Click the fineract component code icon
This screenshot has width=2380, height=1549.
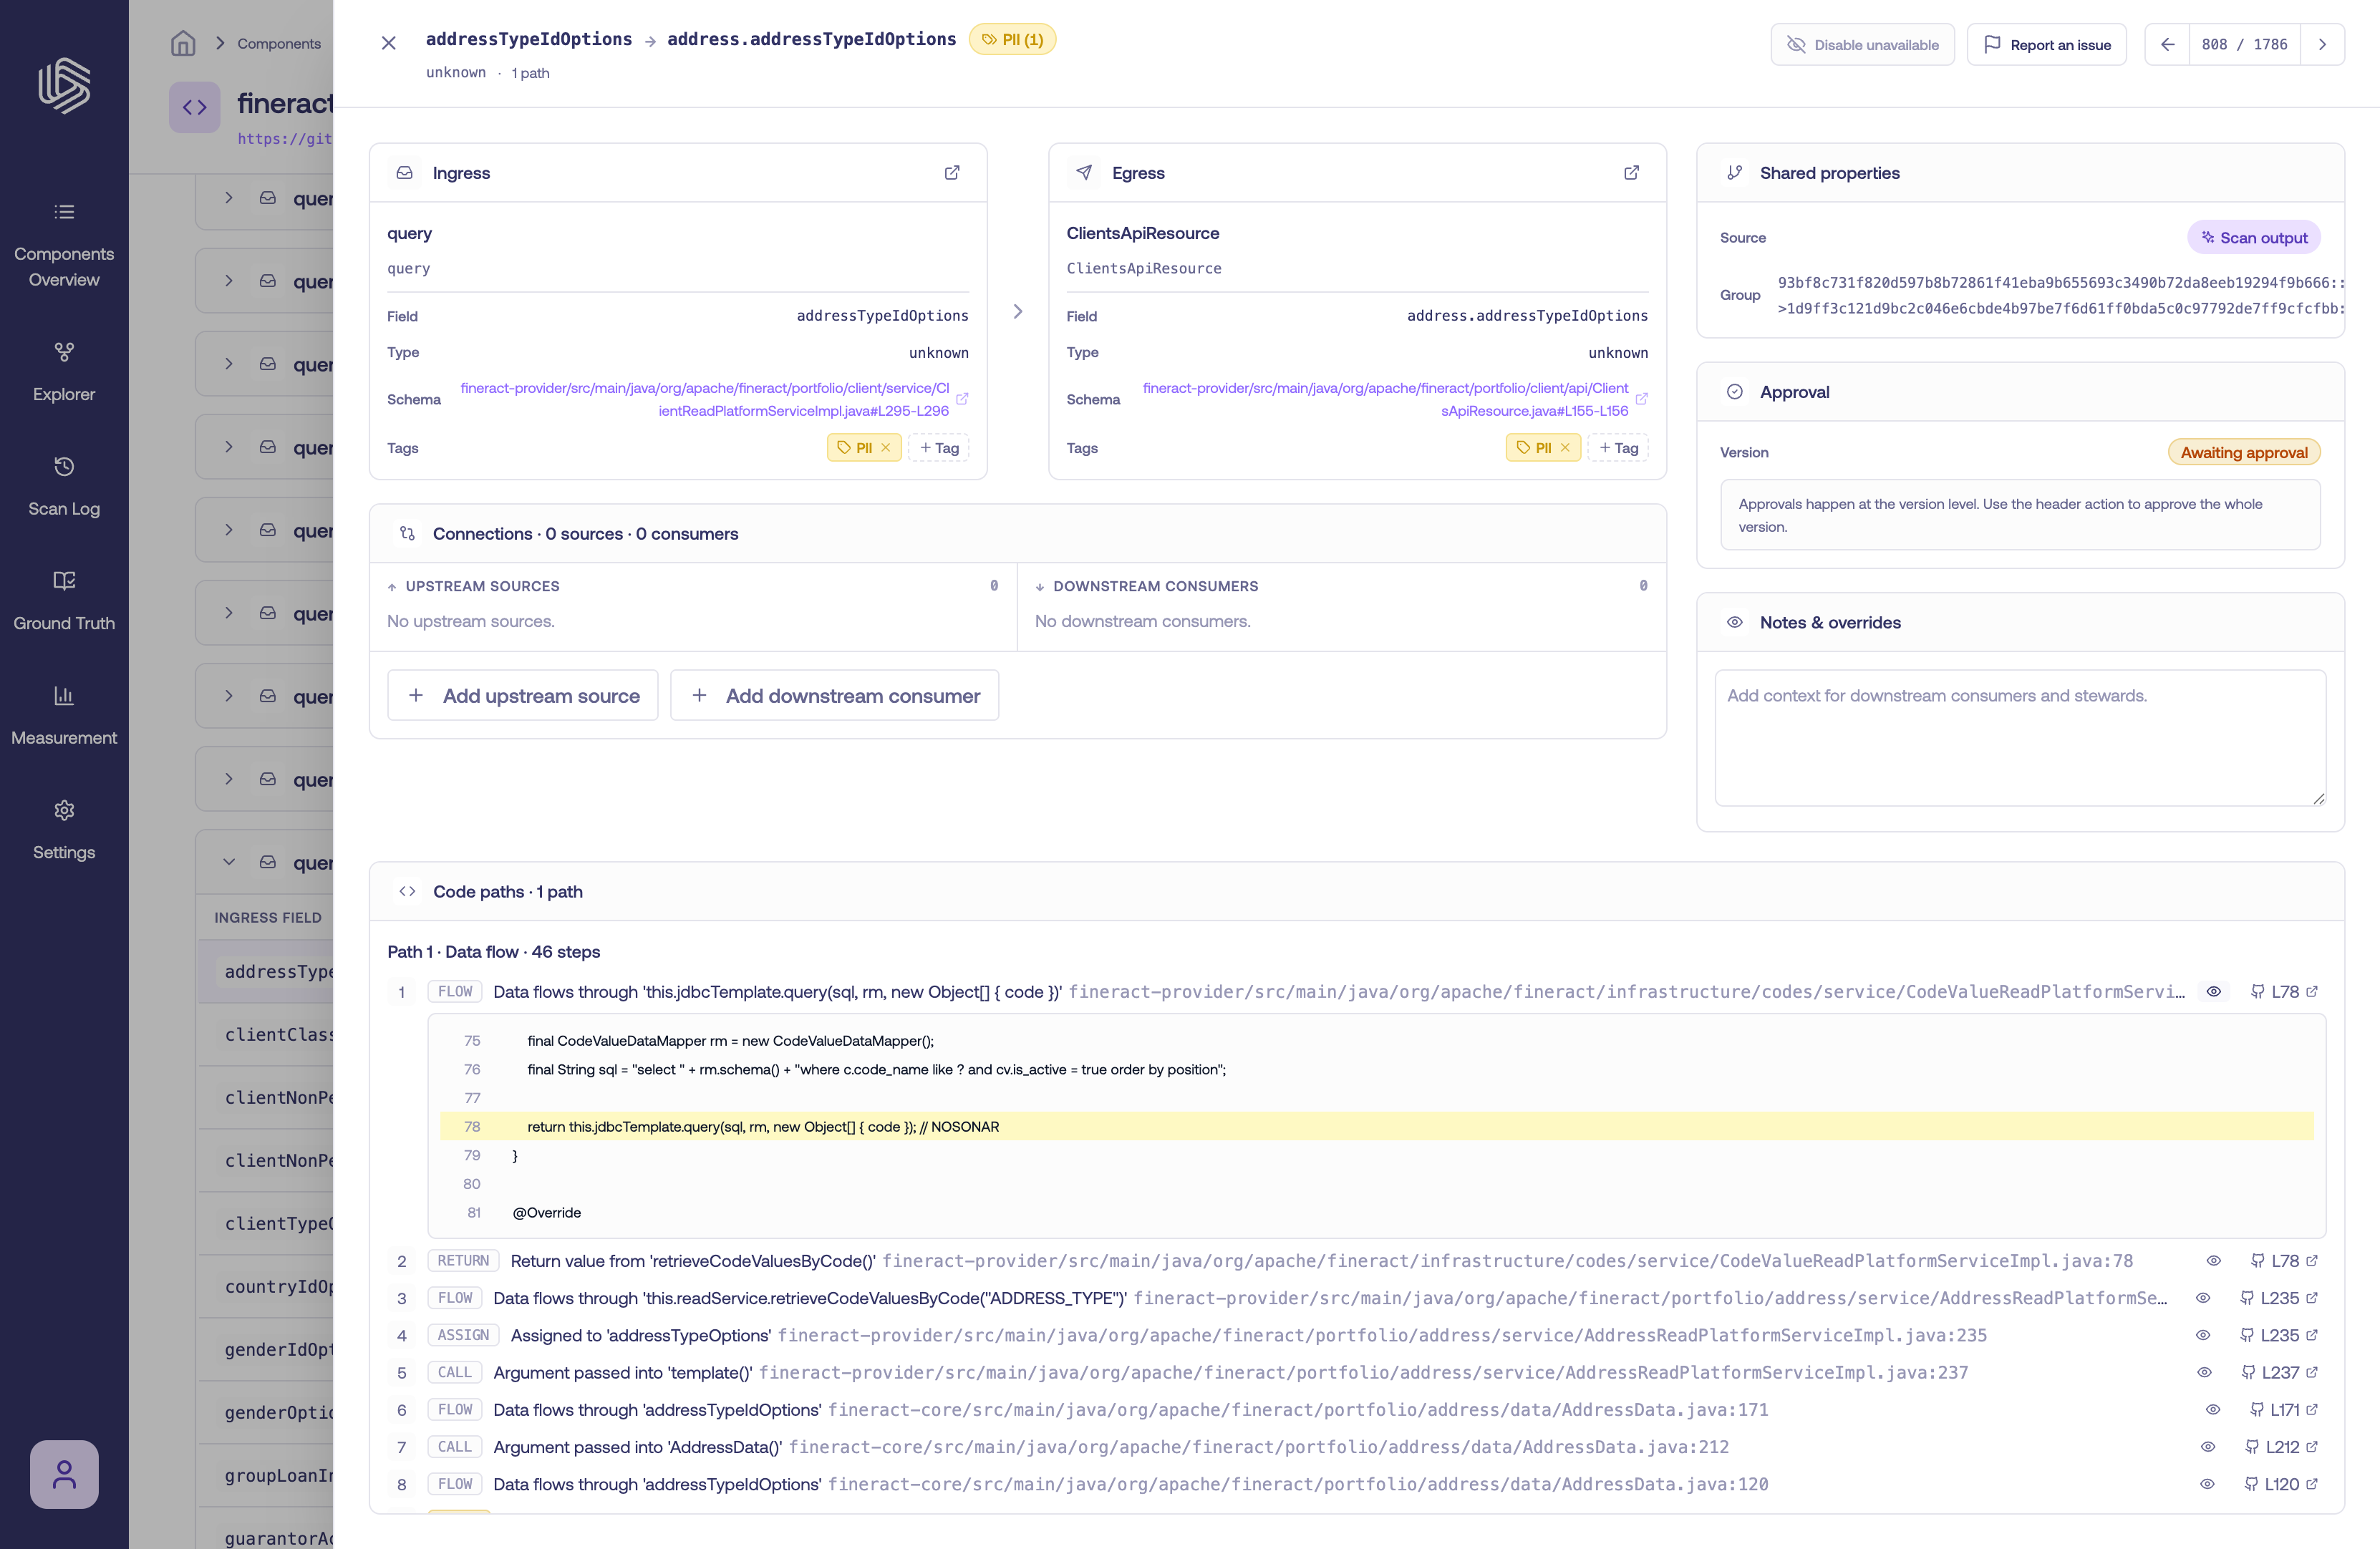click(194, 107)
